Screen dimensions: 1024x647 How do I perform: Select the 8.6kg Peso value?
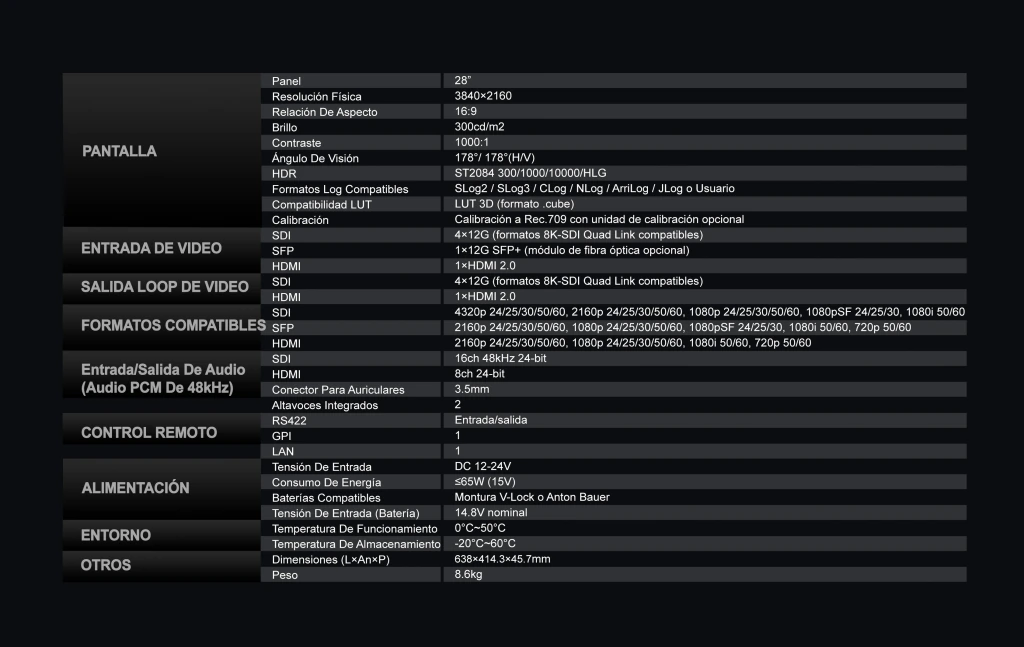[468, 575]
